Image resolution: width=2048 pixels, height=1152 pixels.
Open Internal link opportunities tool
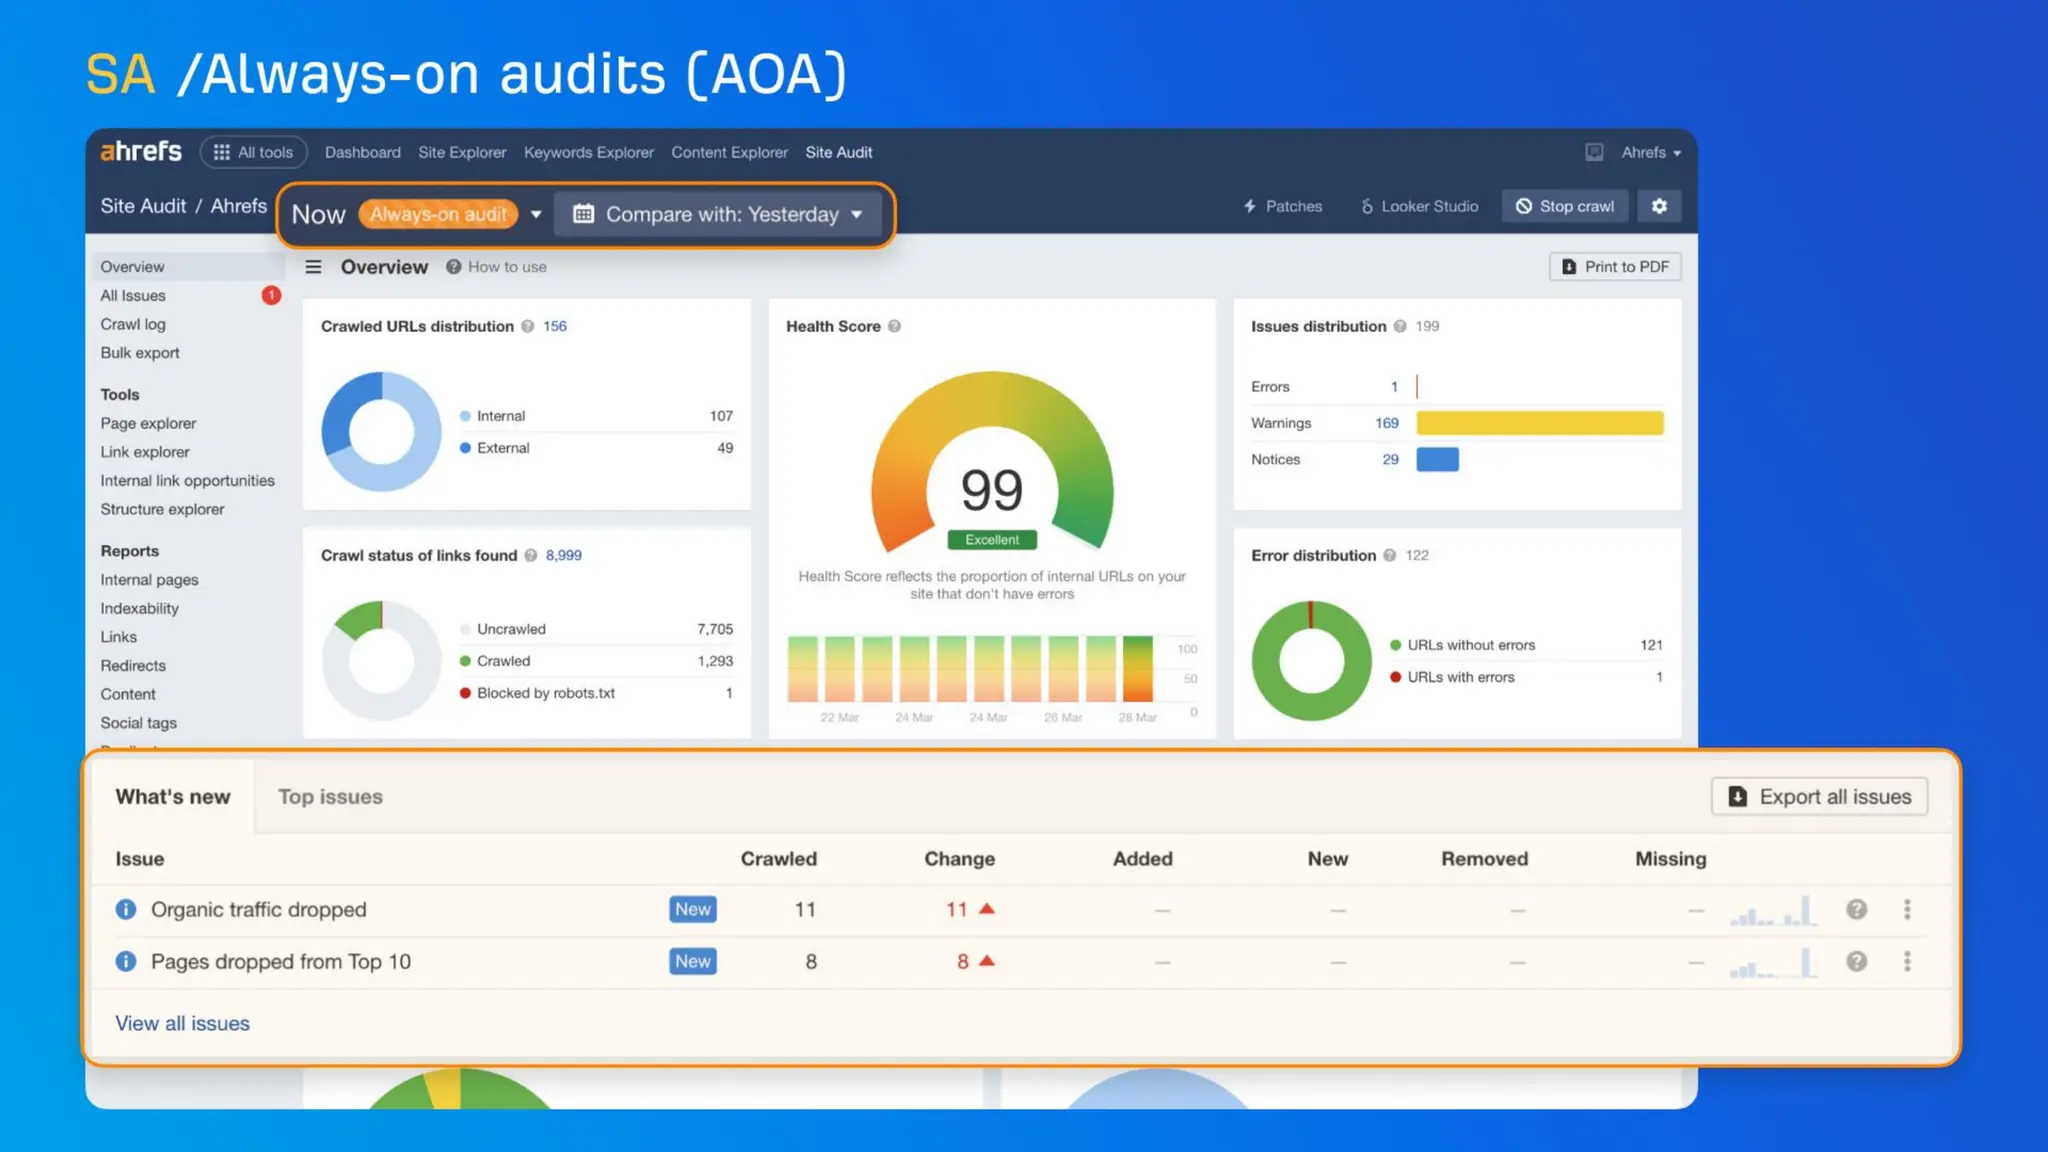[x=187, y=481]
